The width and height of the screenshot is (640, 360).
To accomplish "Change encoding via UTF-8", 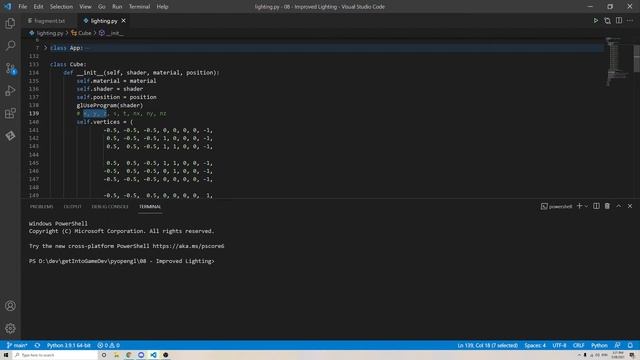I will point(559,345).
